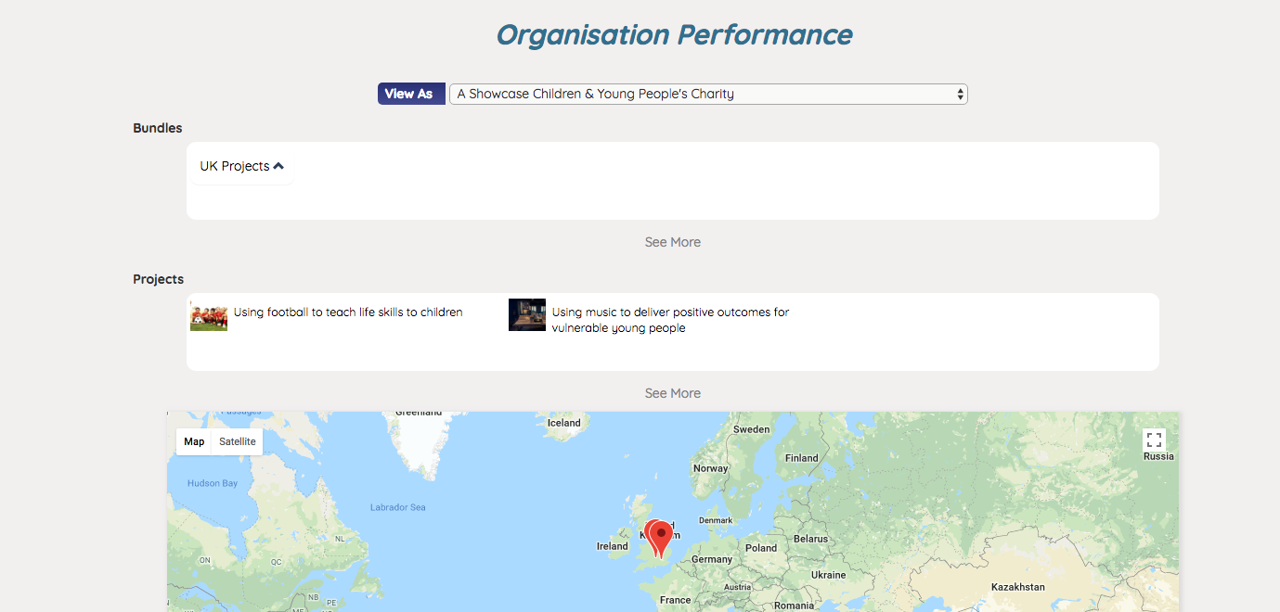Click the Greenland label on map
The width and height of the screenshot is (1280, 612).
point(419,413)
